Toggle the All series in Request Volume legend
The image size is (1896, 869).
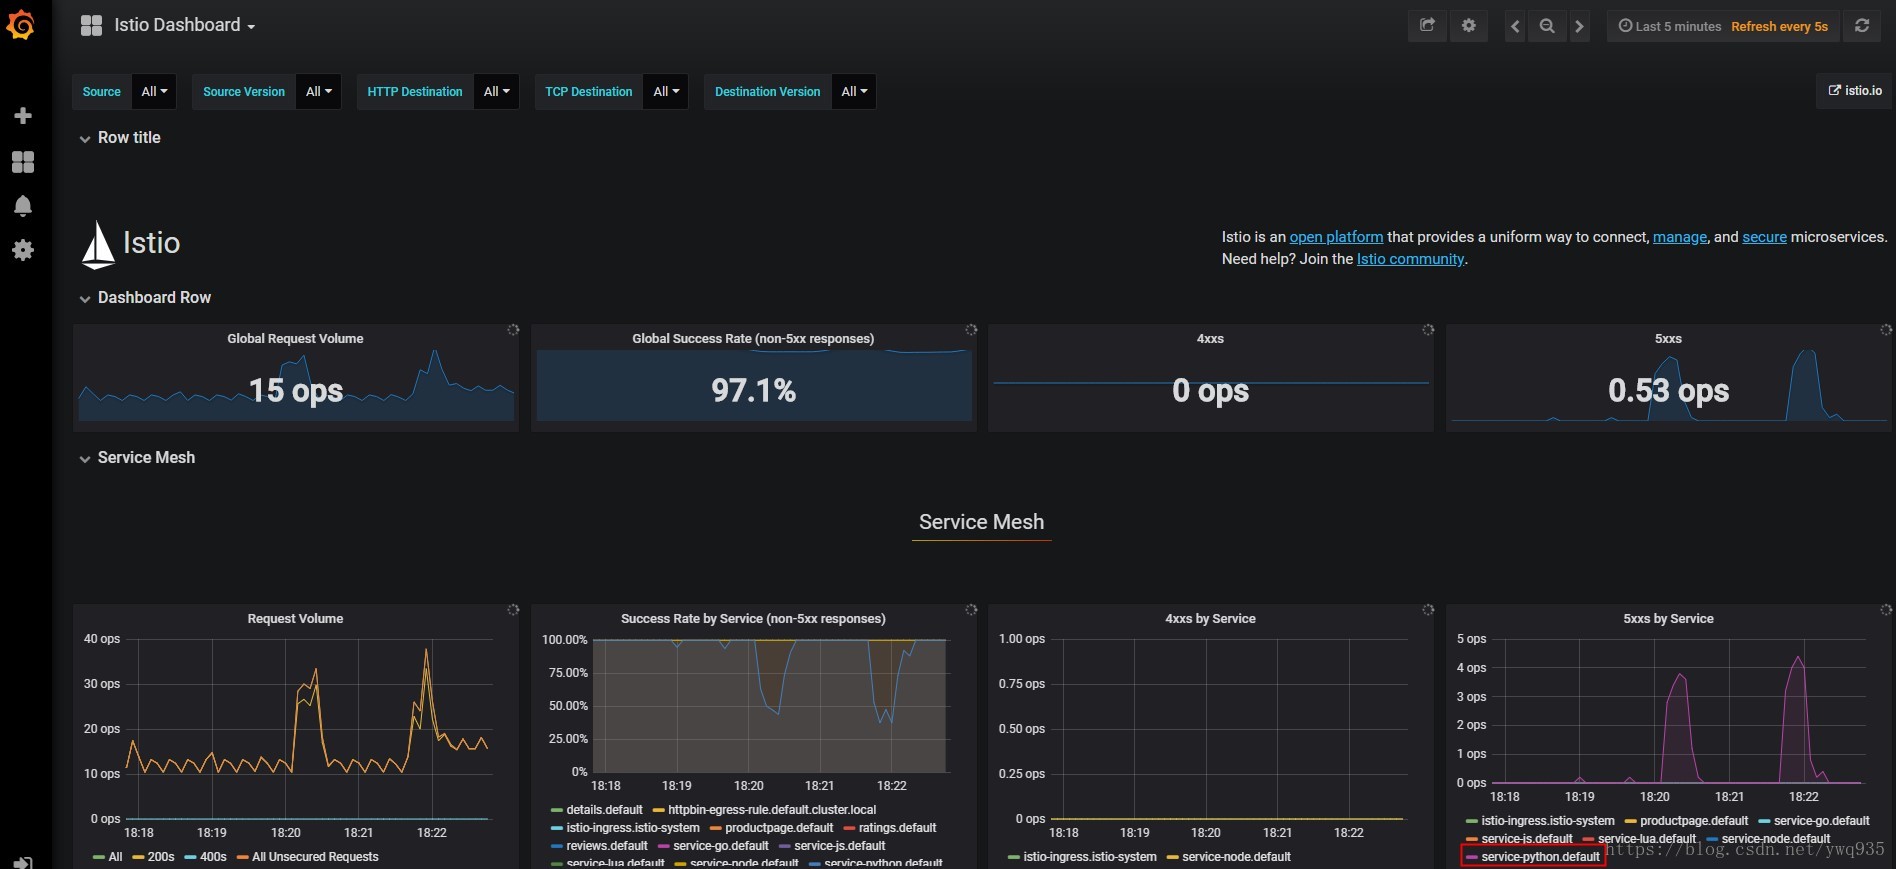[x=115, y=857]
